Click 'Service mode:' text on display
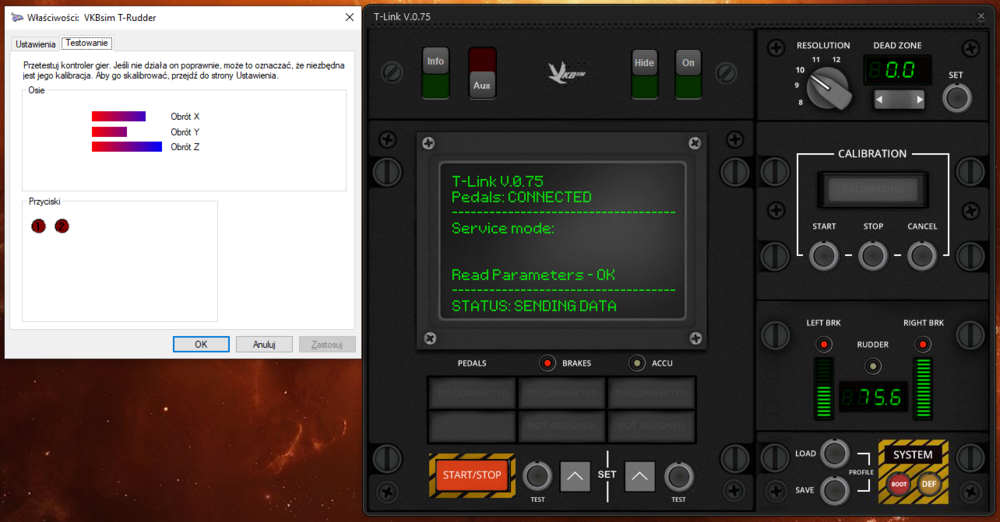The width and height of the screenshot is (1000, 522). [x=503, y=228]
